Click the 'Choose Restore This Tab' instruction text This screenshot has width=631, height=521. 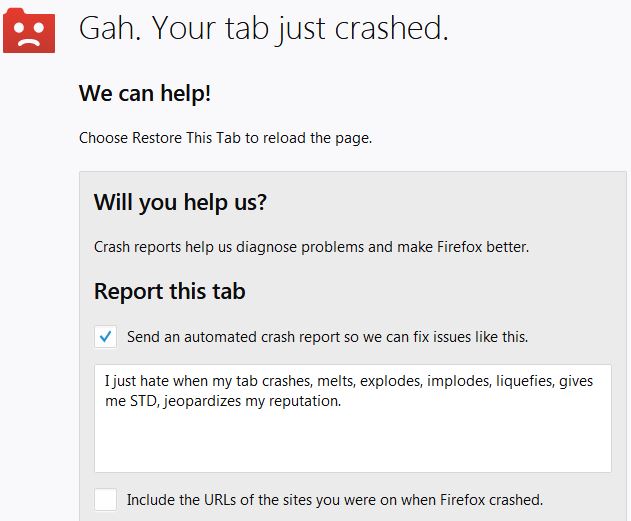(x=225, y=138)
